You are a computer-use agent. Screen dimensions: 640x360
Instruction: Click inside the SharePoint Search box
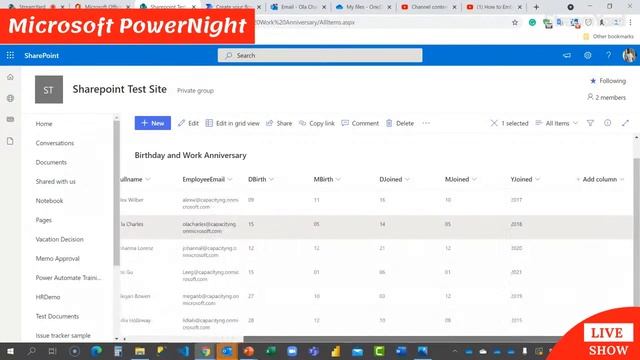[x=320, y=55]
